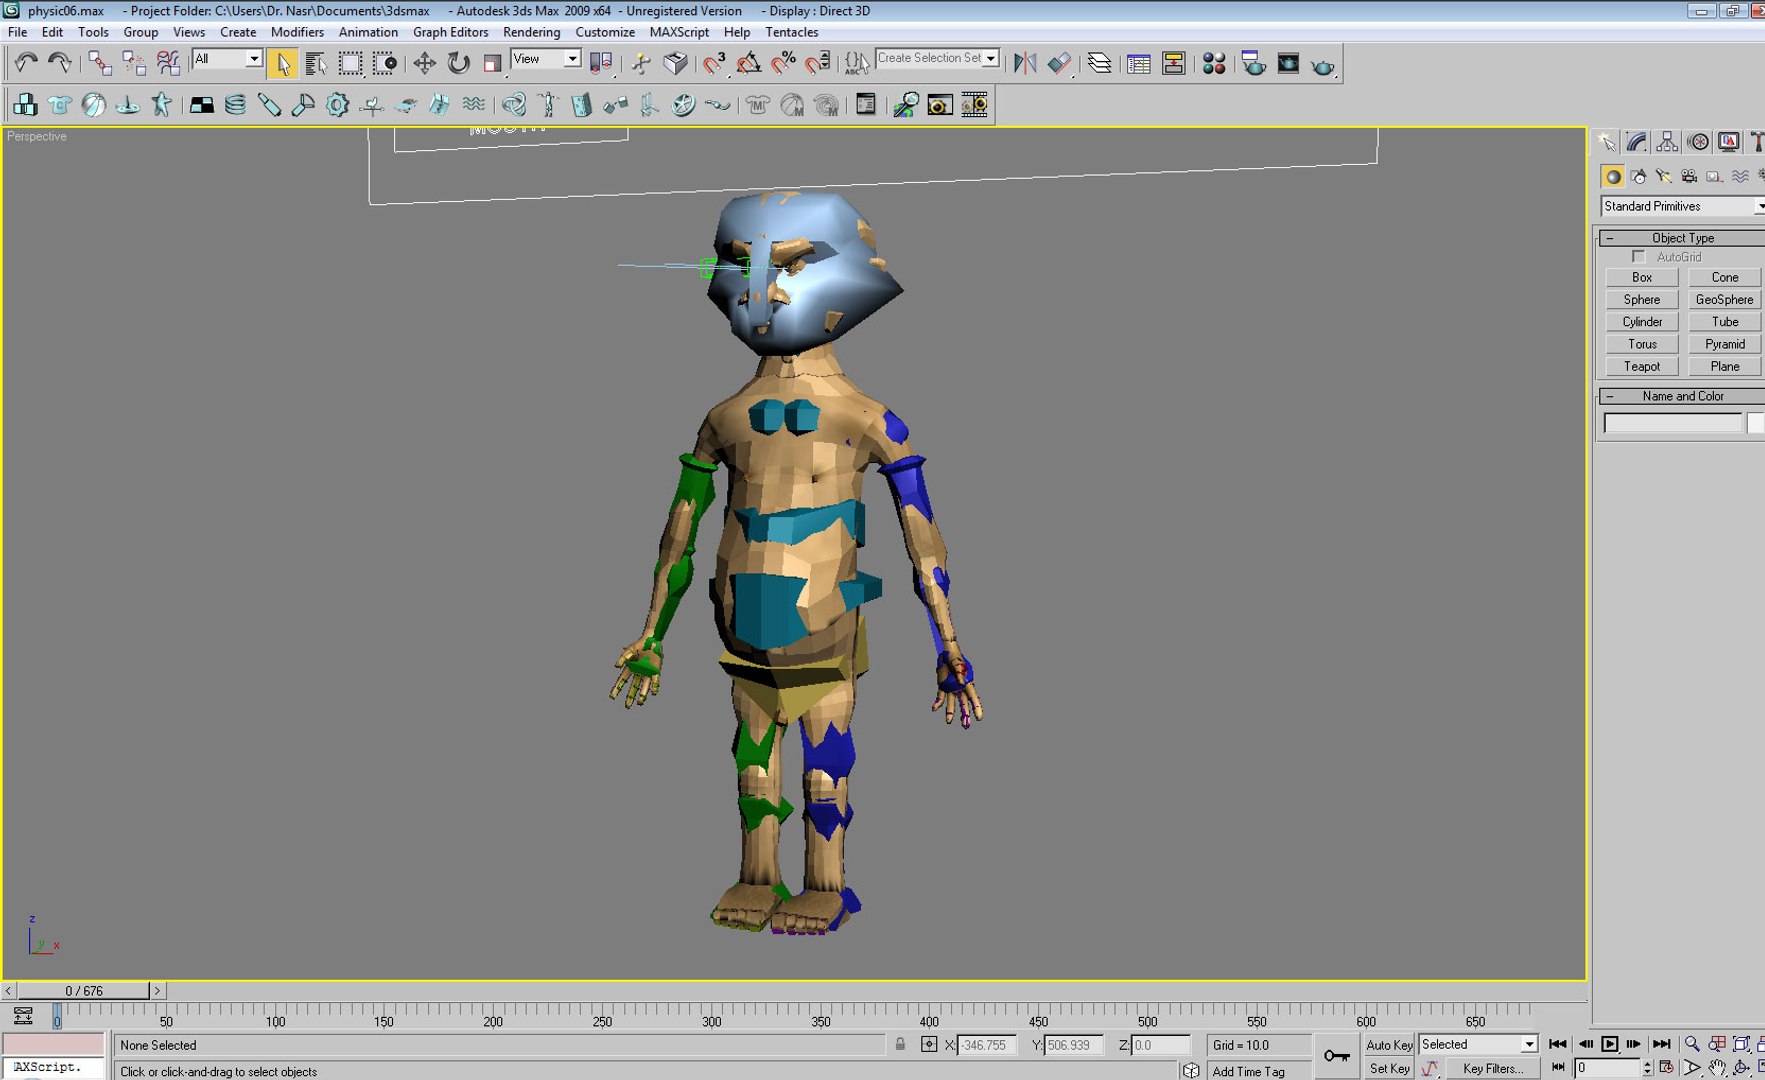Click the Key Filters button
The height and width of the screenshot is (1080, 1765).
(x=1492, y=1068)
